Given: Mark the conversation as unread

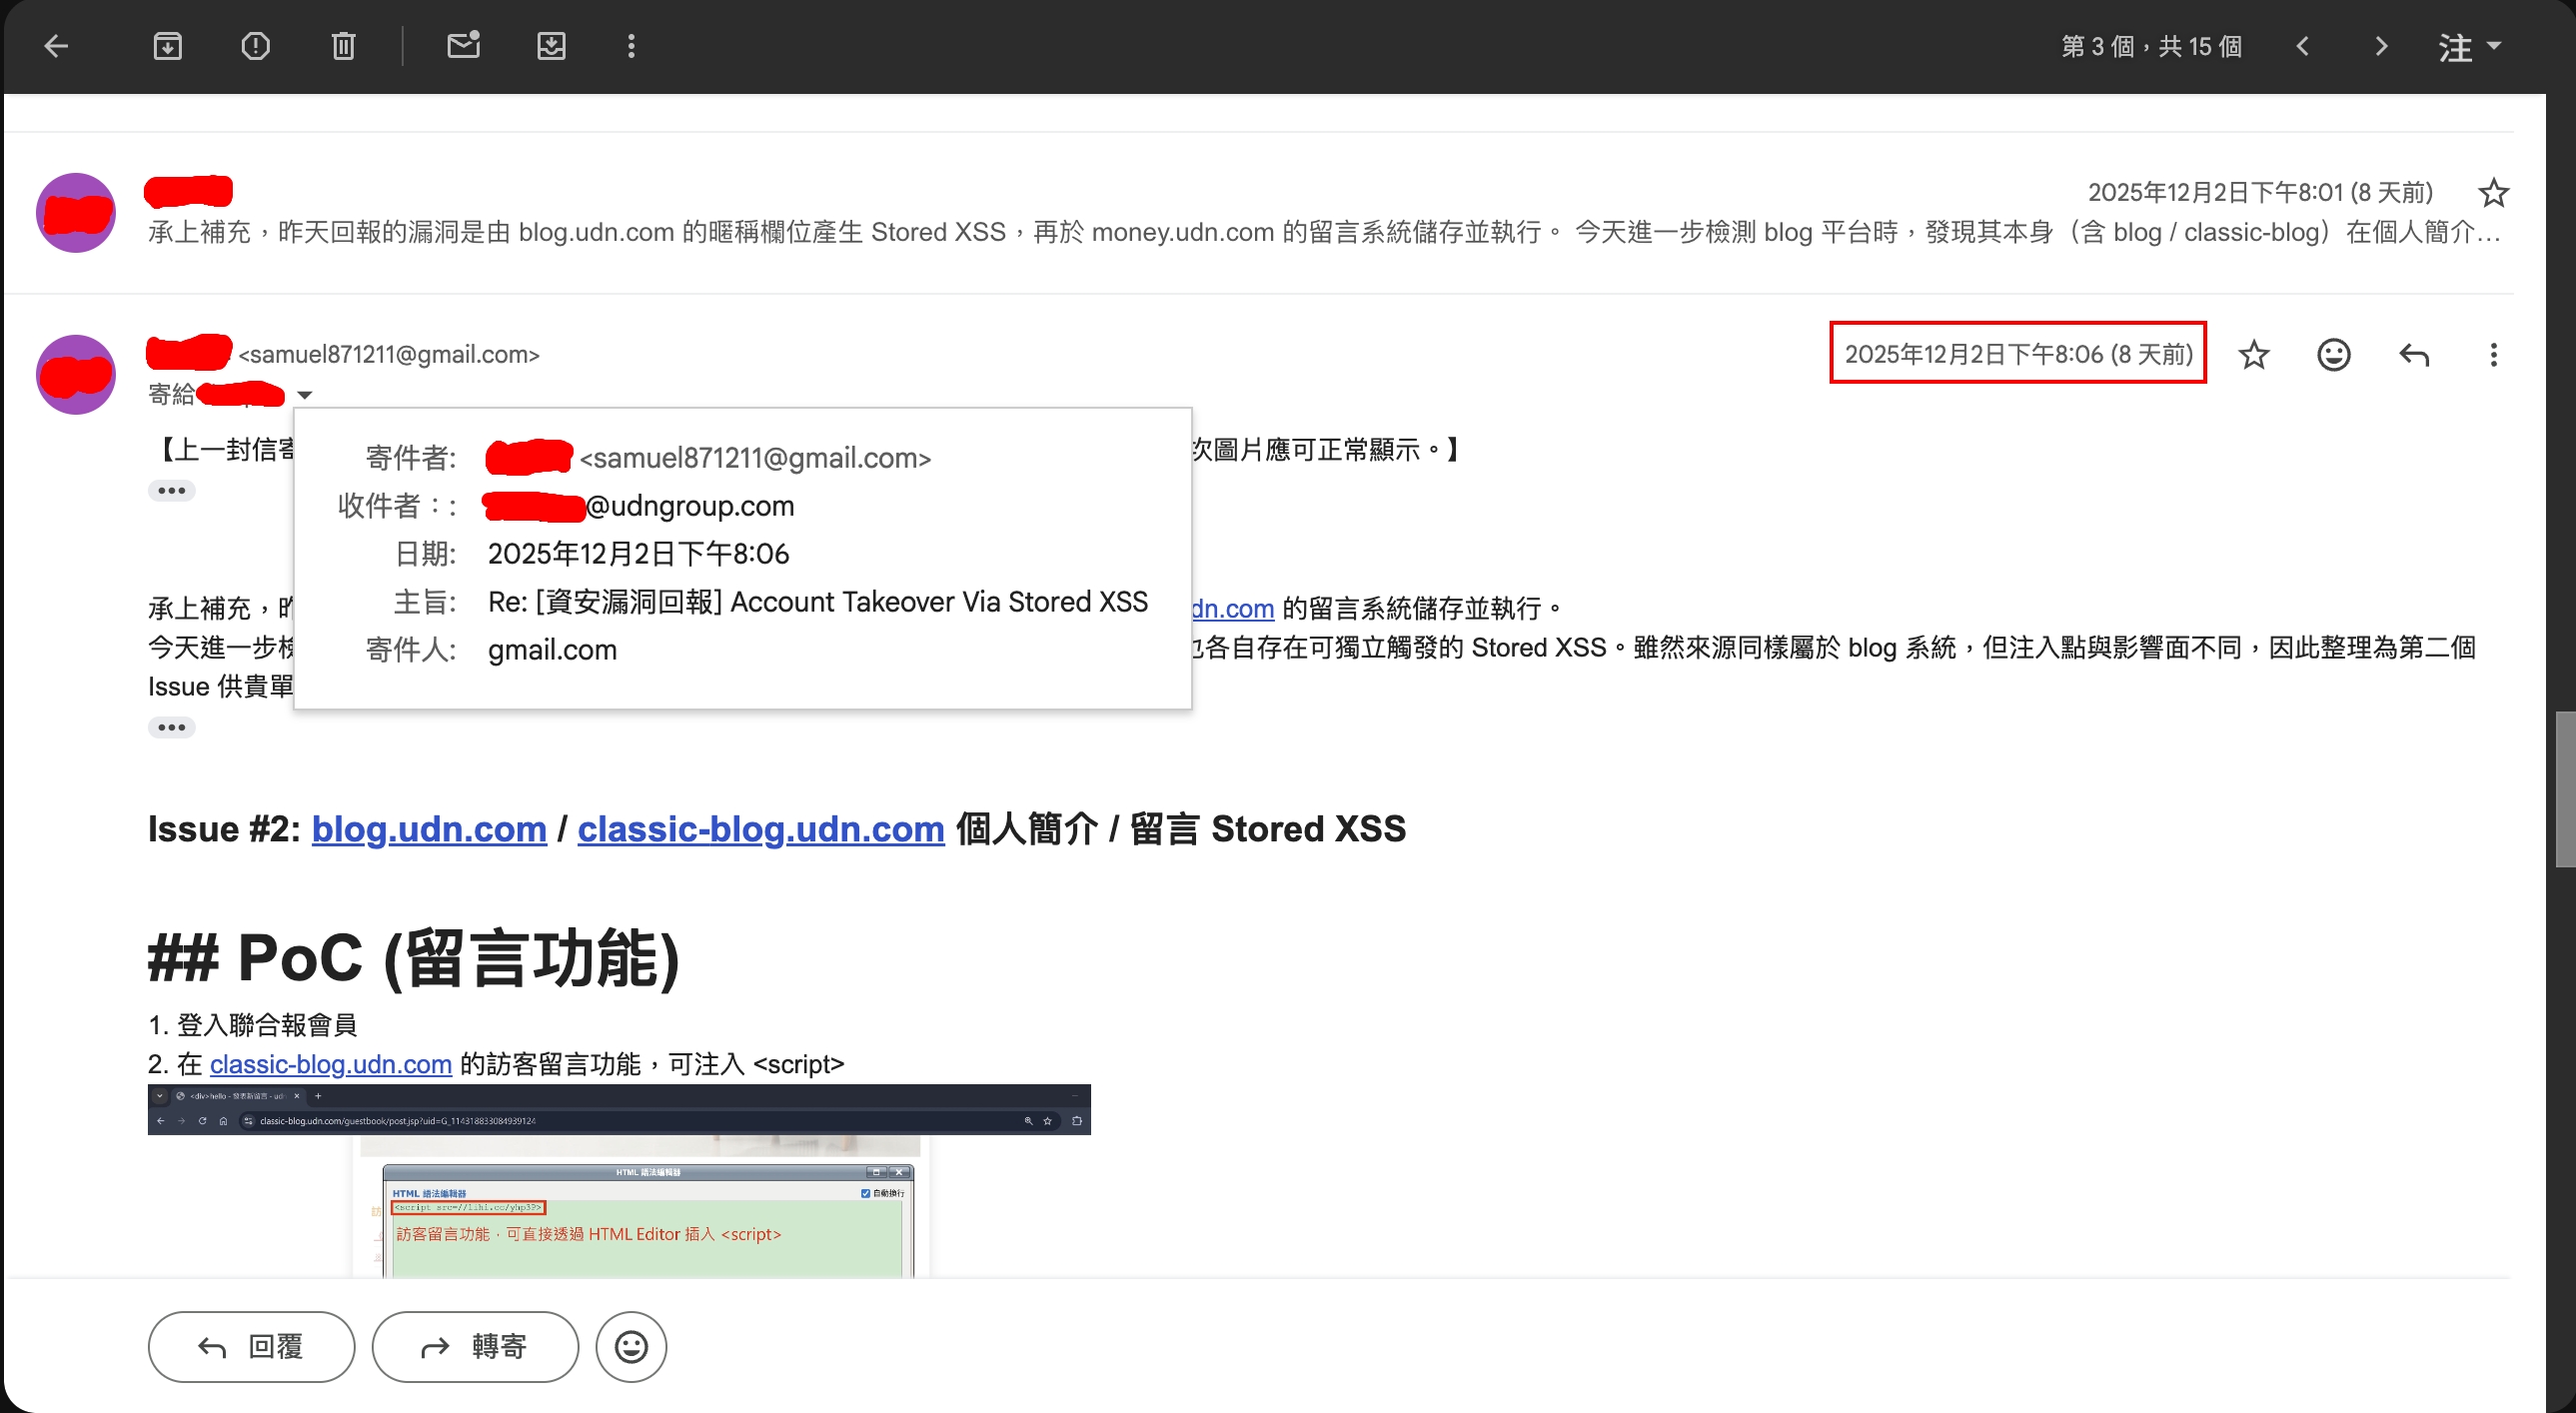Looking at the screenshot, I should (x=463, y=46).
